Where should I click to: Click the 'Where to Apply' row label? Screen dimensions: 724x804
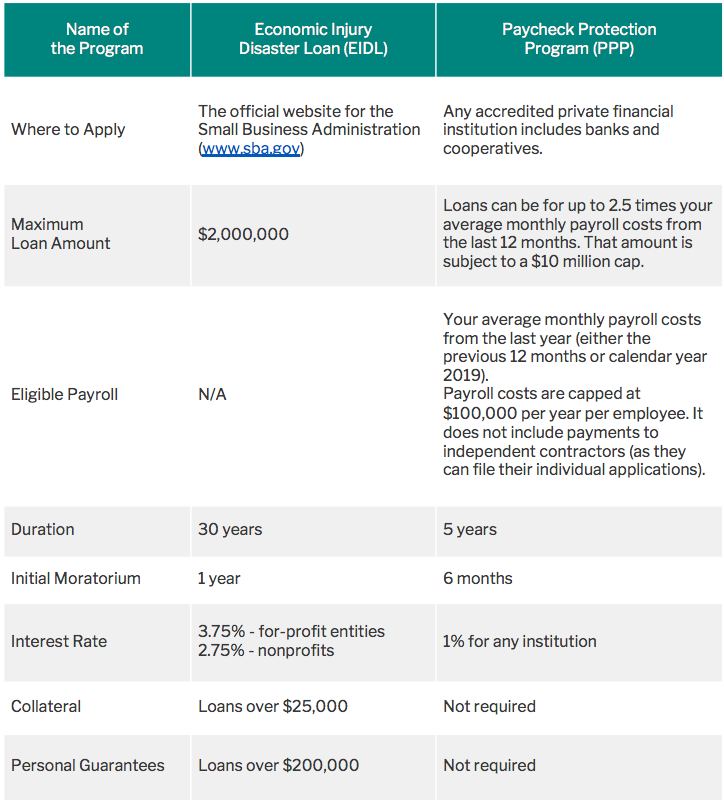[68, 130]
